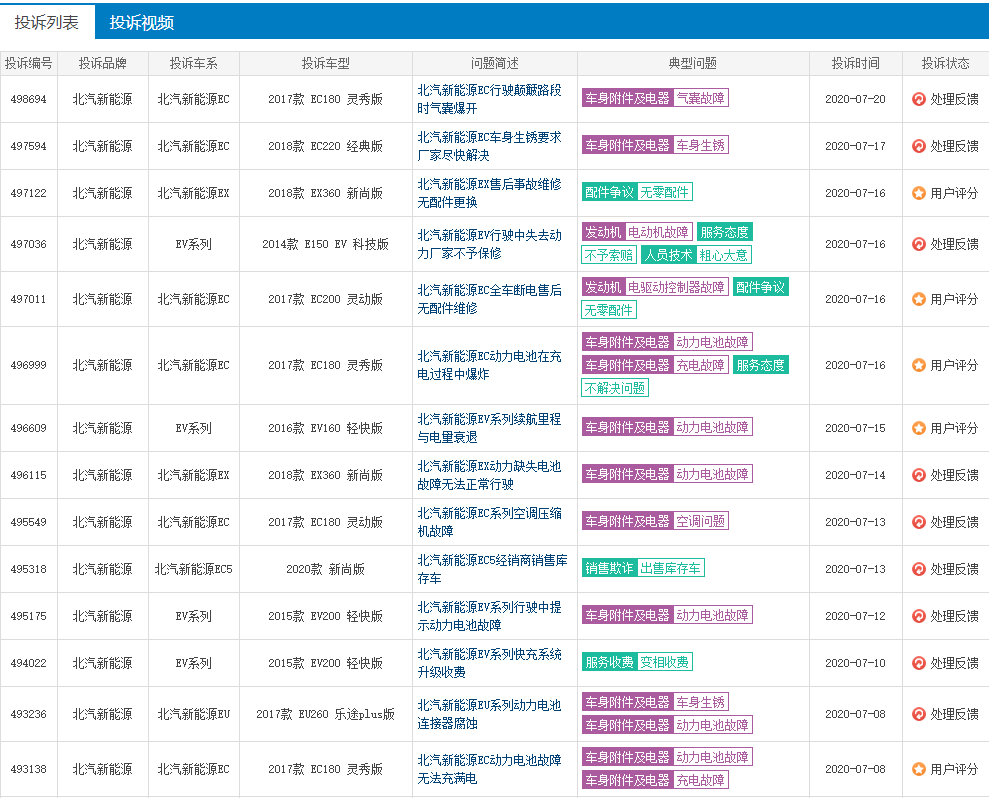989x798 pixels.
Task: Select the 变相收费 issue tag
Action: click(665, 662)
